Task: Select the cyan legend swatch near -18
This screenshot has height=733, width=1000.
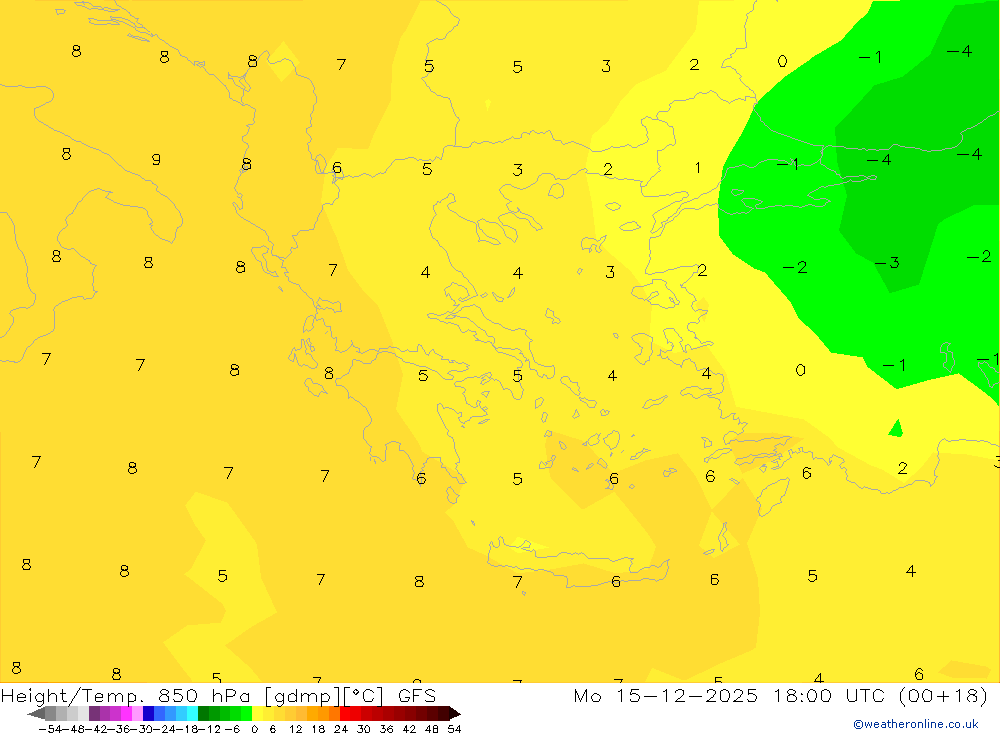Action: click(192, 713)
